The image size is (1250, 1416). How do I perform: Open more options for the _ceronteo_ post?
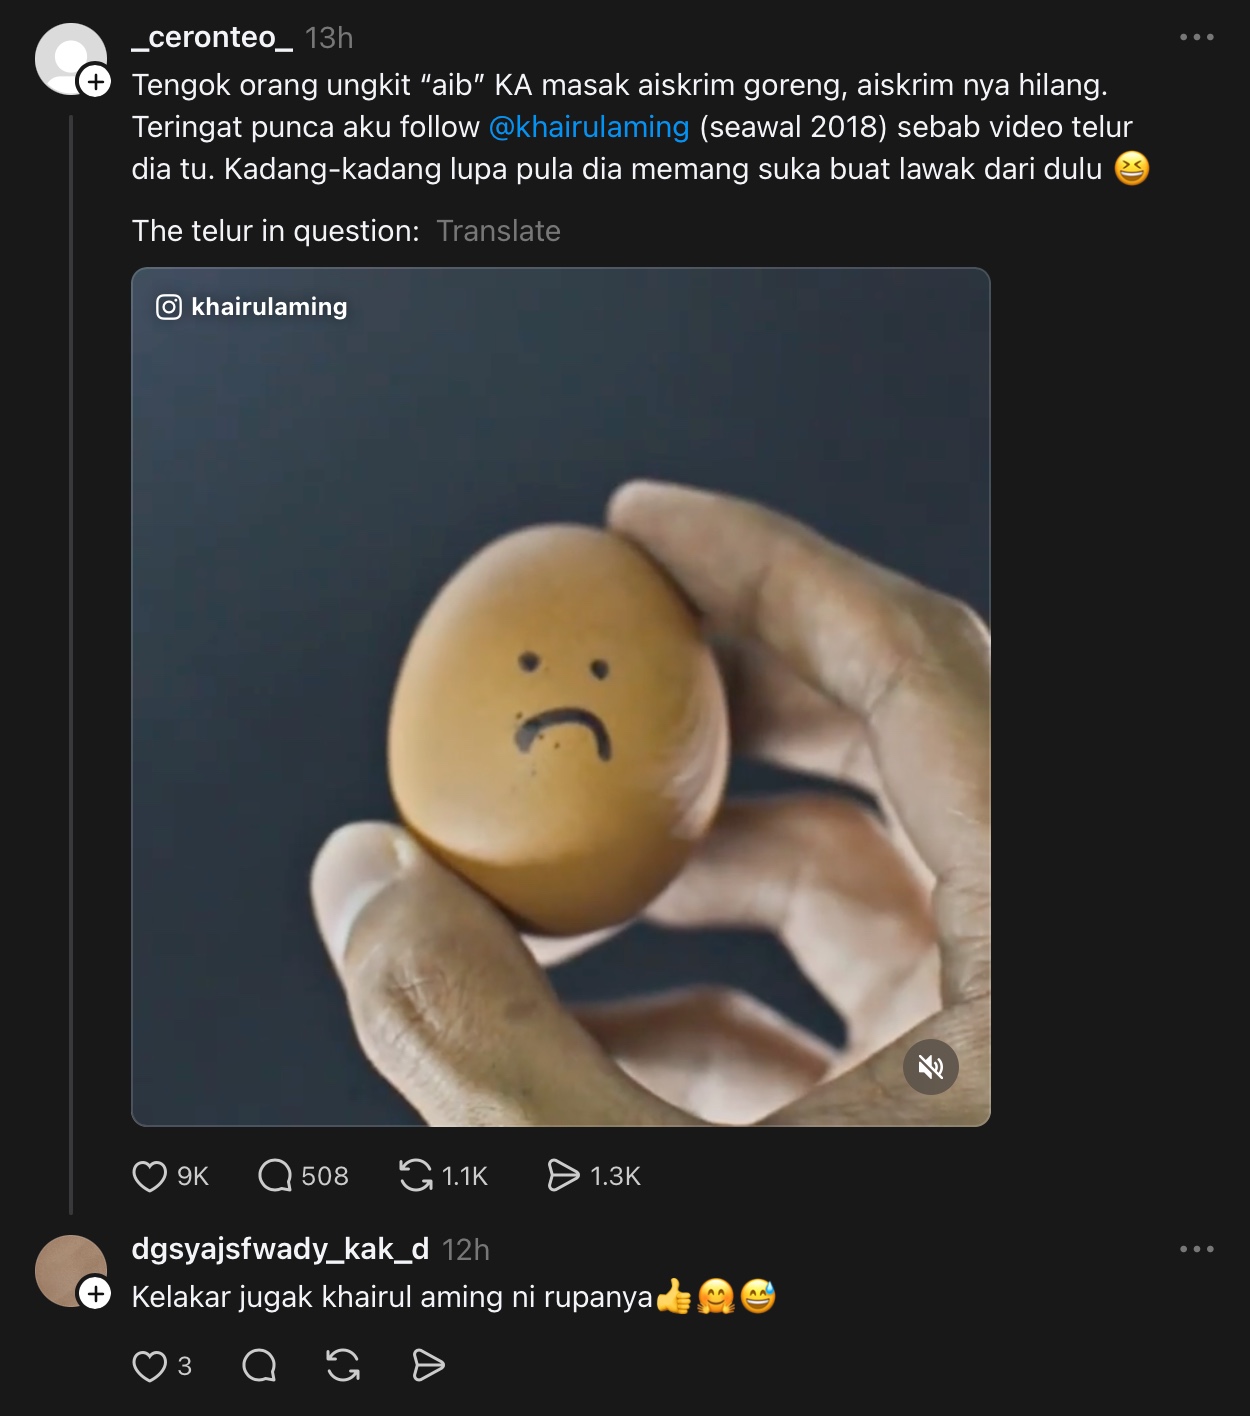[x=1196, y=38]
